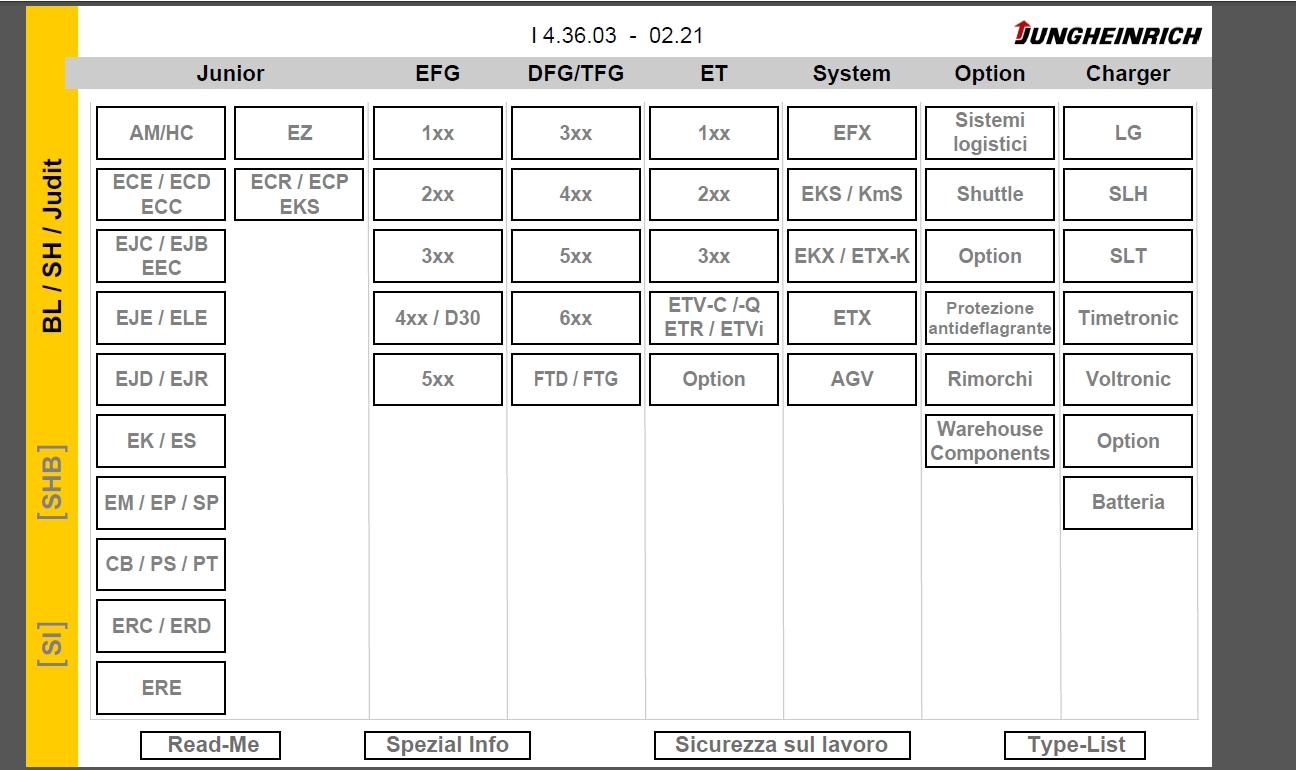Select the AGV system button
1296x770 pixels.
(852, 379)
